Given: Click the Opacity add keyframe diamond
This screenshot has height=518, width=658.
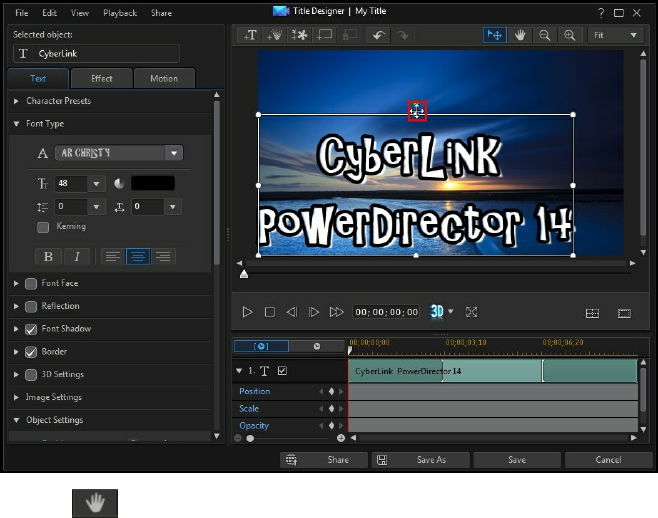Looking at the screenshot, I should 332,426.
